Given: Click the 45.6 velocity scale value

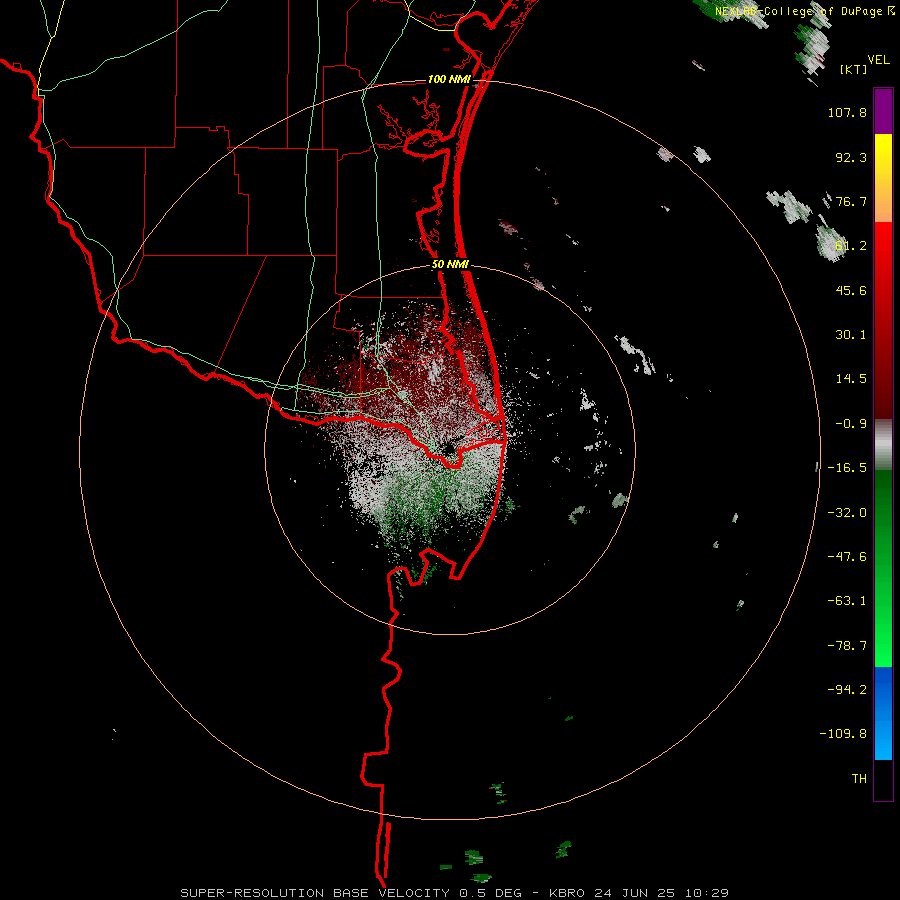Looking at the screenshot, I should (851, 290).
